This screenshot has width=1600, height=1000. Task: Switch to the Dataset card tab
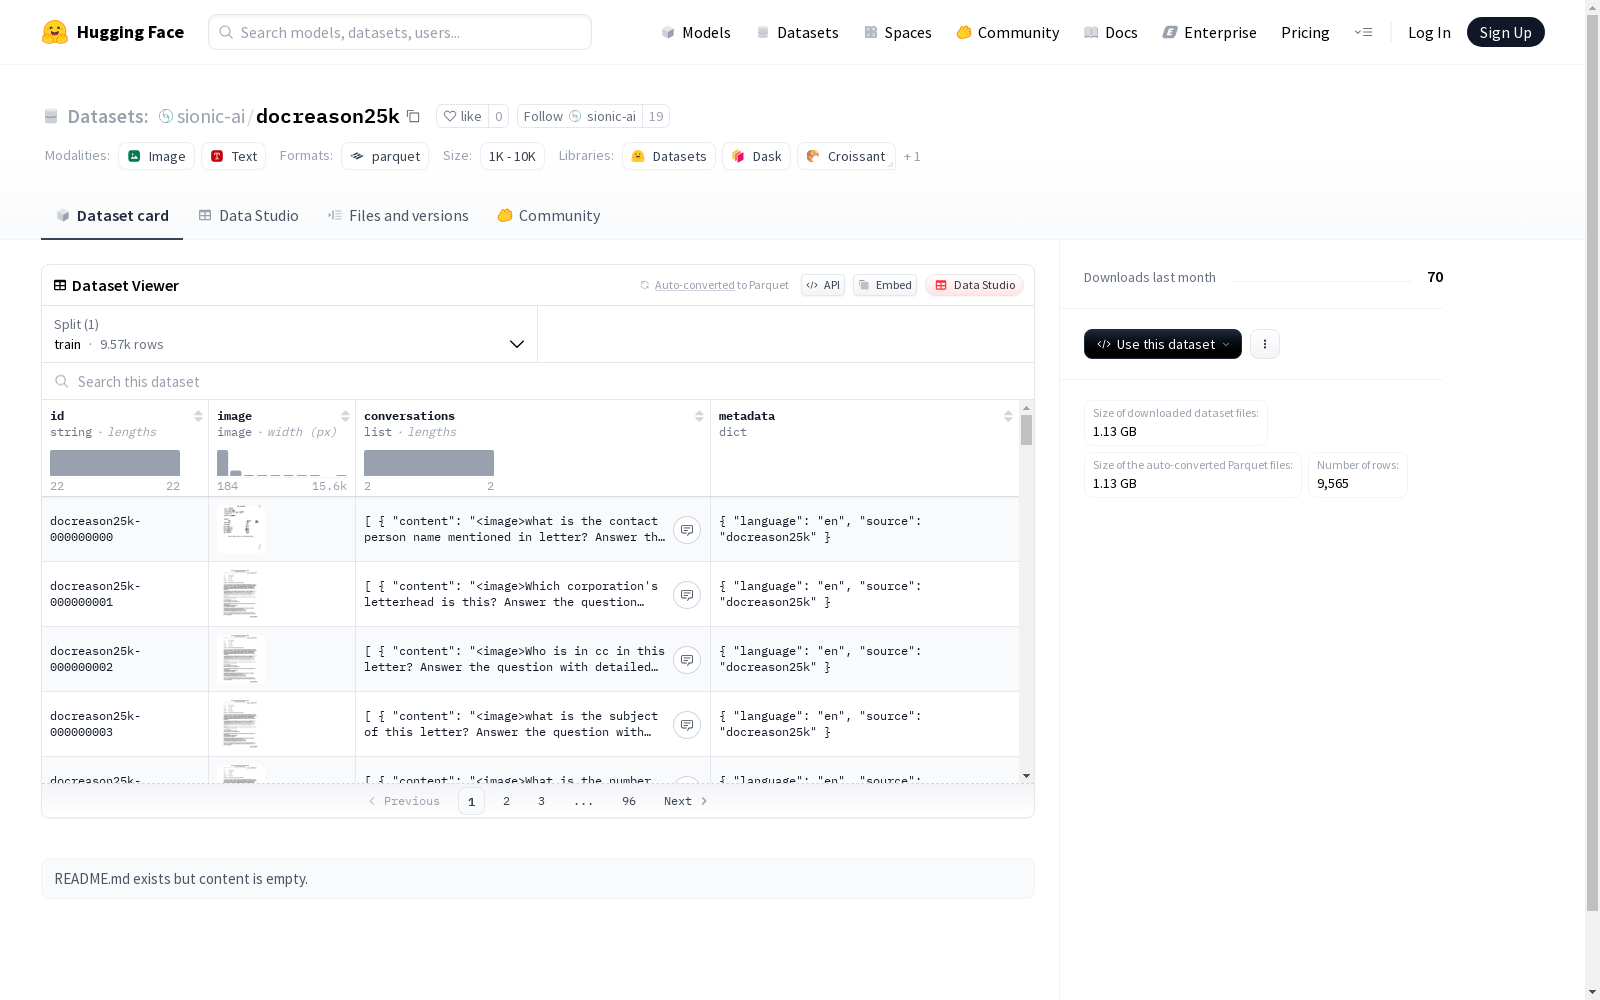coord(112,215)
